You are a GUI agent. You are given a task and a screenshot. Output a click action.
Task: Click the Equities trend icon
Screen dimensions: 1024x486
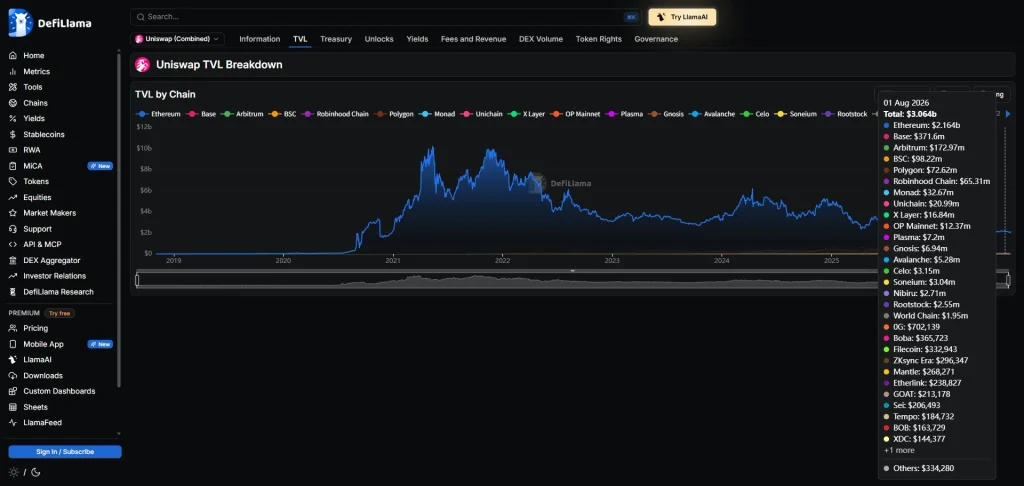(x=12, y=197)
